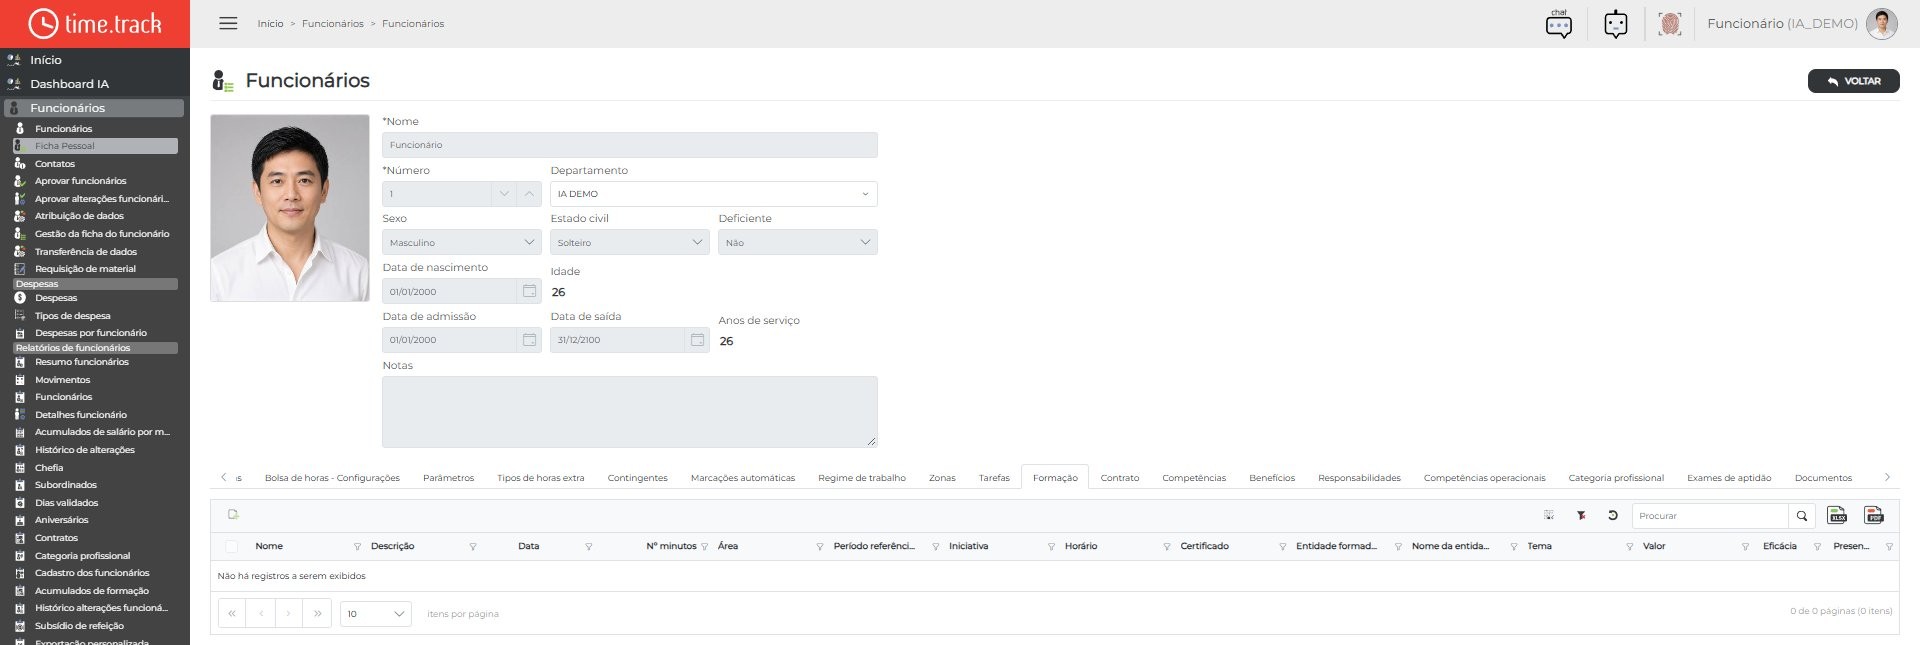Click the fingerprint icon in the header
Screen dimensions: 1920x645
[1669, 24]
